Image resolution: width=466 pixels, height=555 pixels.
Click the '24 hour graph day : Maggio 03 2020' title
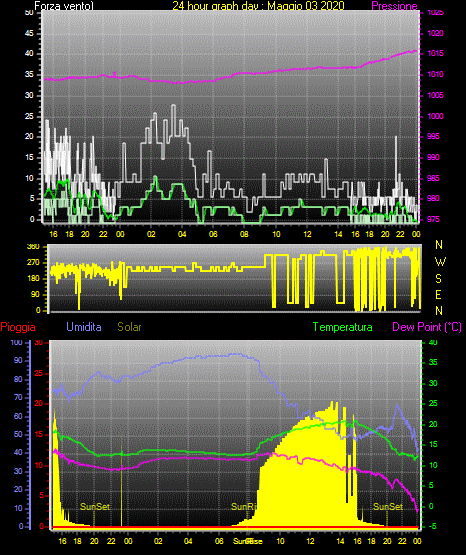coord(258,6)
